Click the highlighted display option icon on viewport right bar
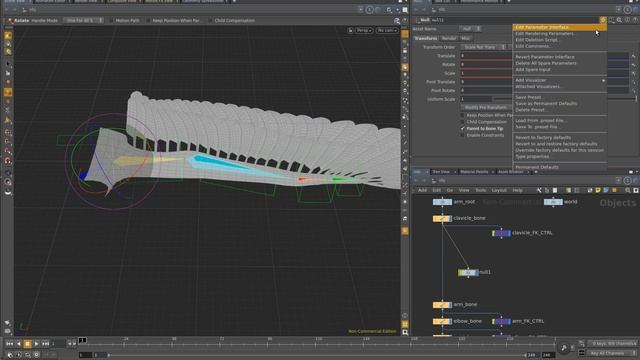640x360 pixels. click(405, 67)
